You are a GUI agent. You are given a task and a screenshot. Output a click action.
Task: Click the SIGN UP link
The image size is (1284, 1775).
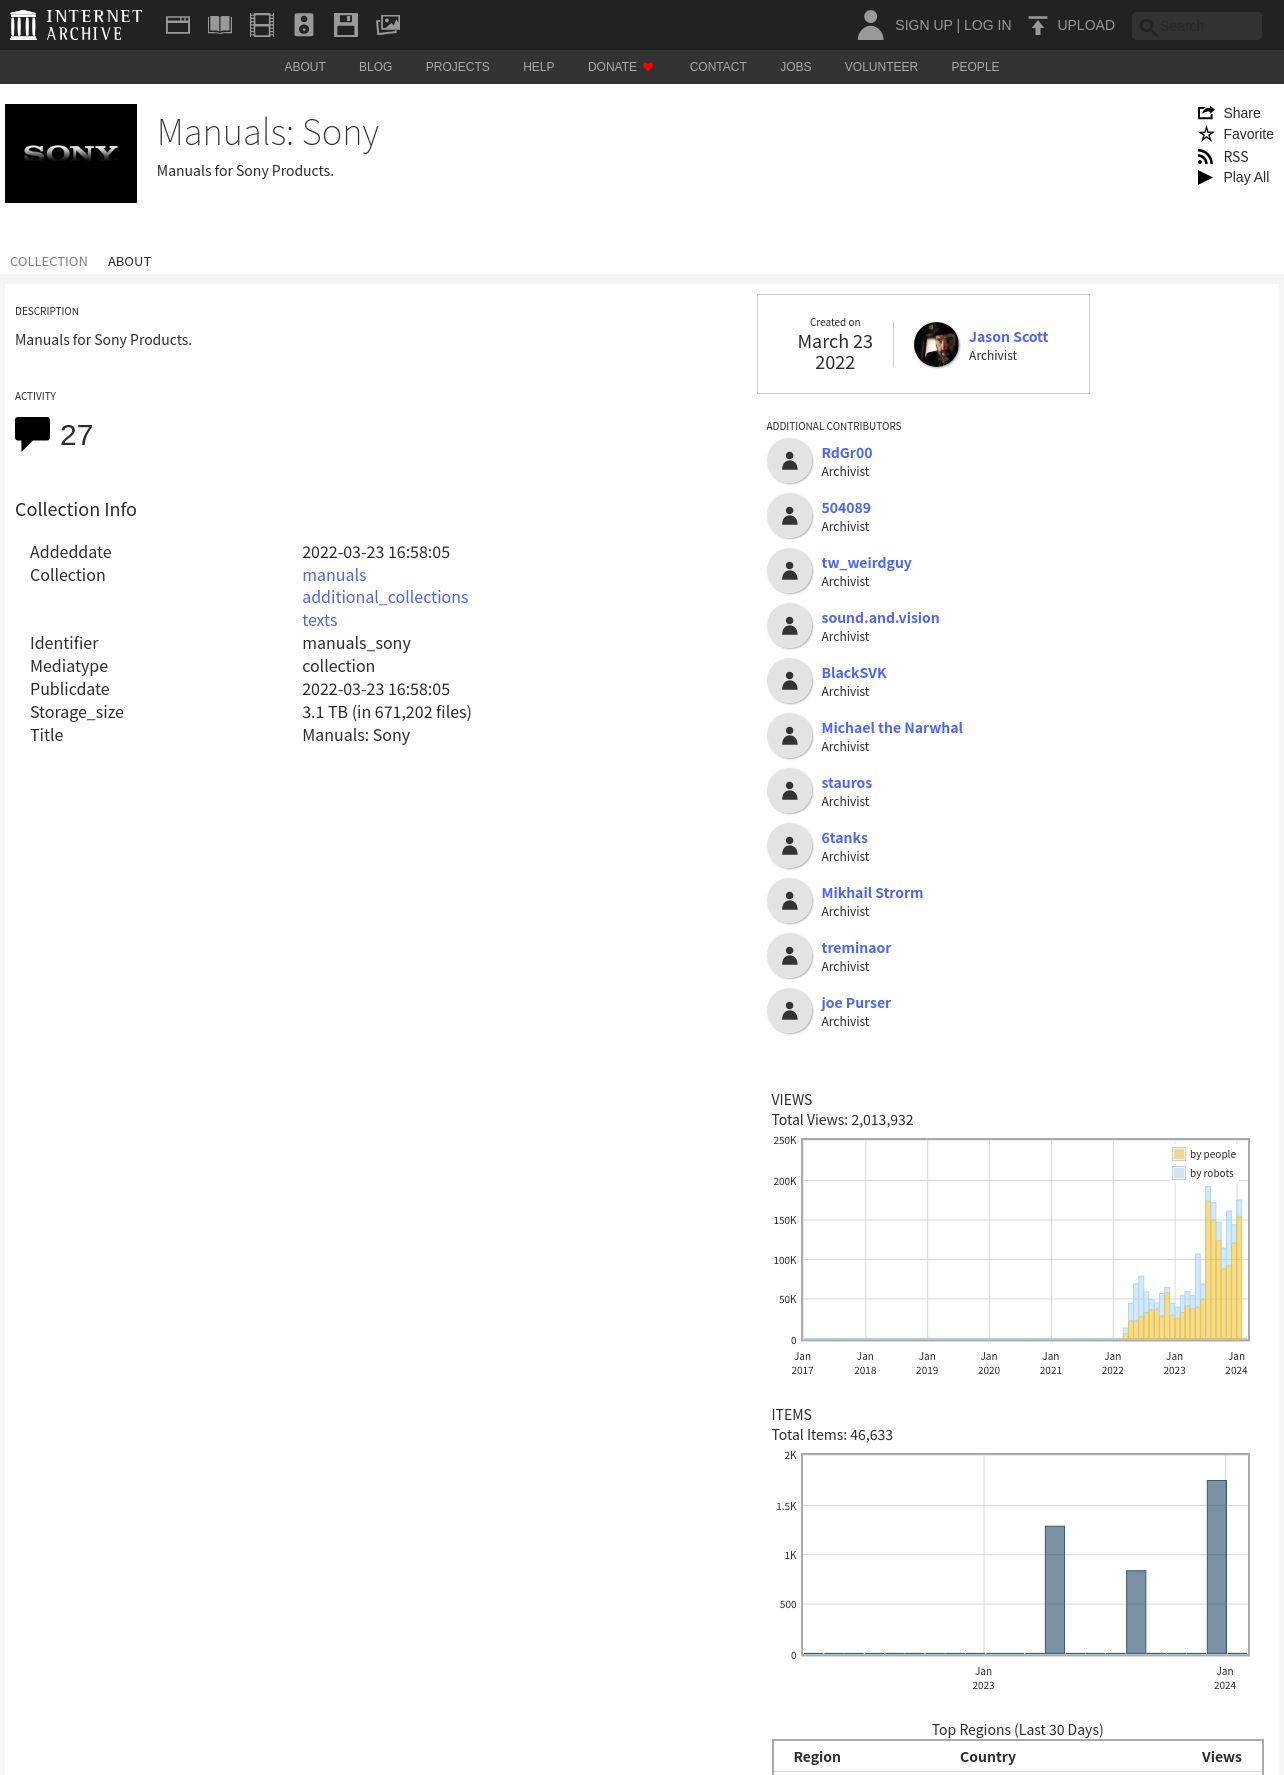click(x=923, y=25)
